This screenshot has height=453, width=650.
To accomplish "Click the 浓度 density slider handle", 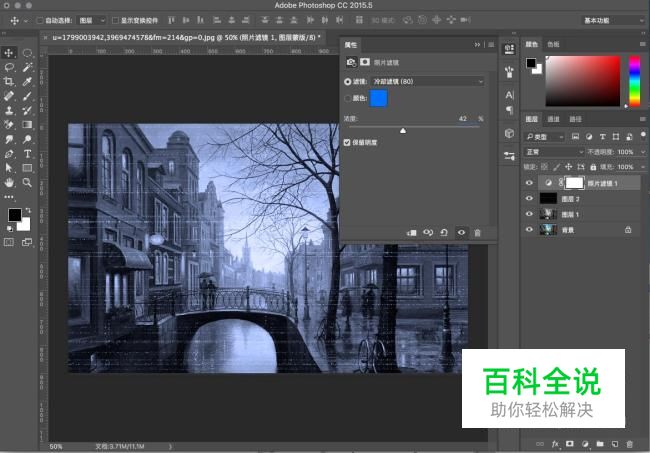I will point(403,131).
